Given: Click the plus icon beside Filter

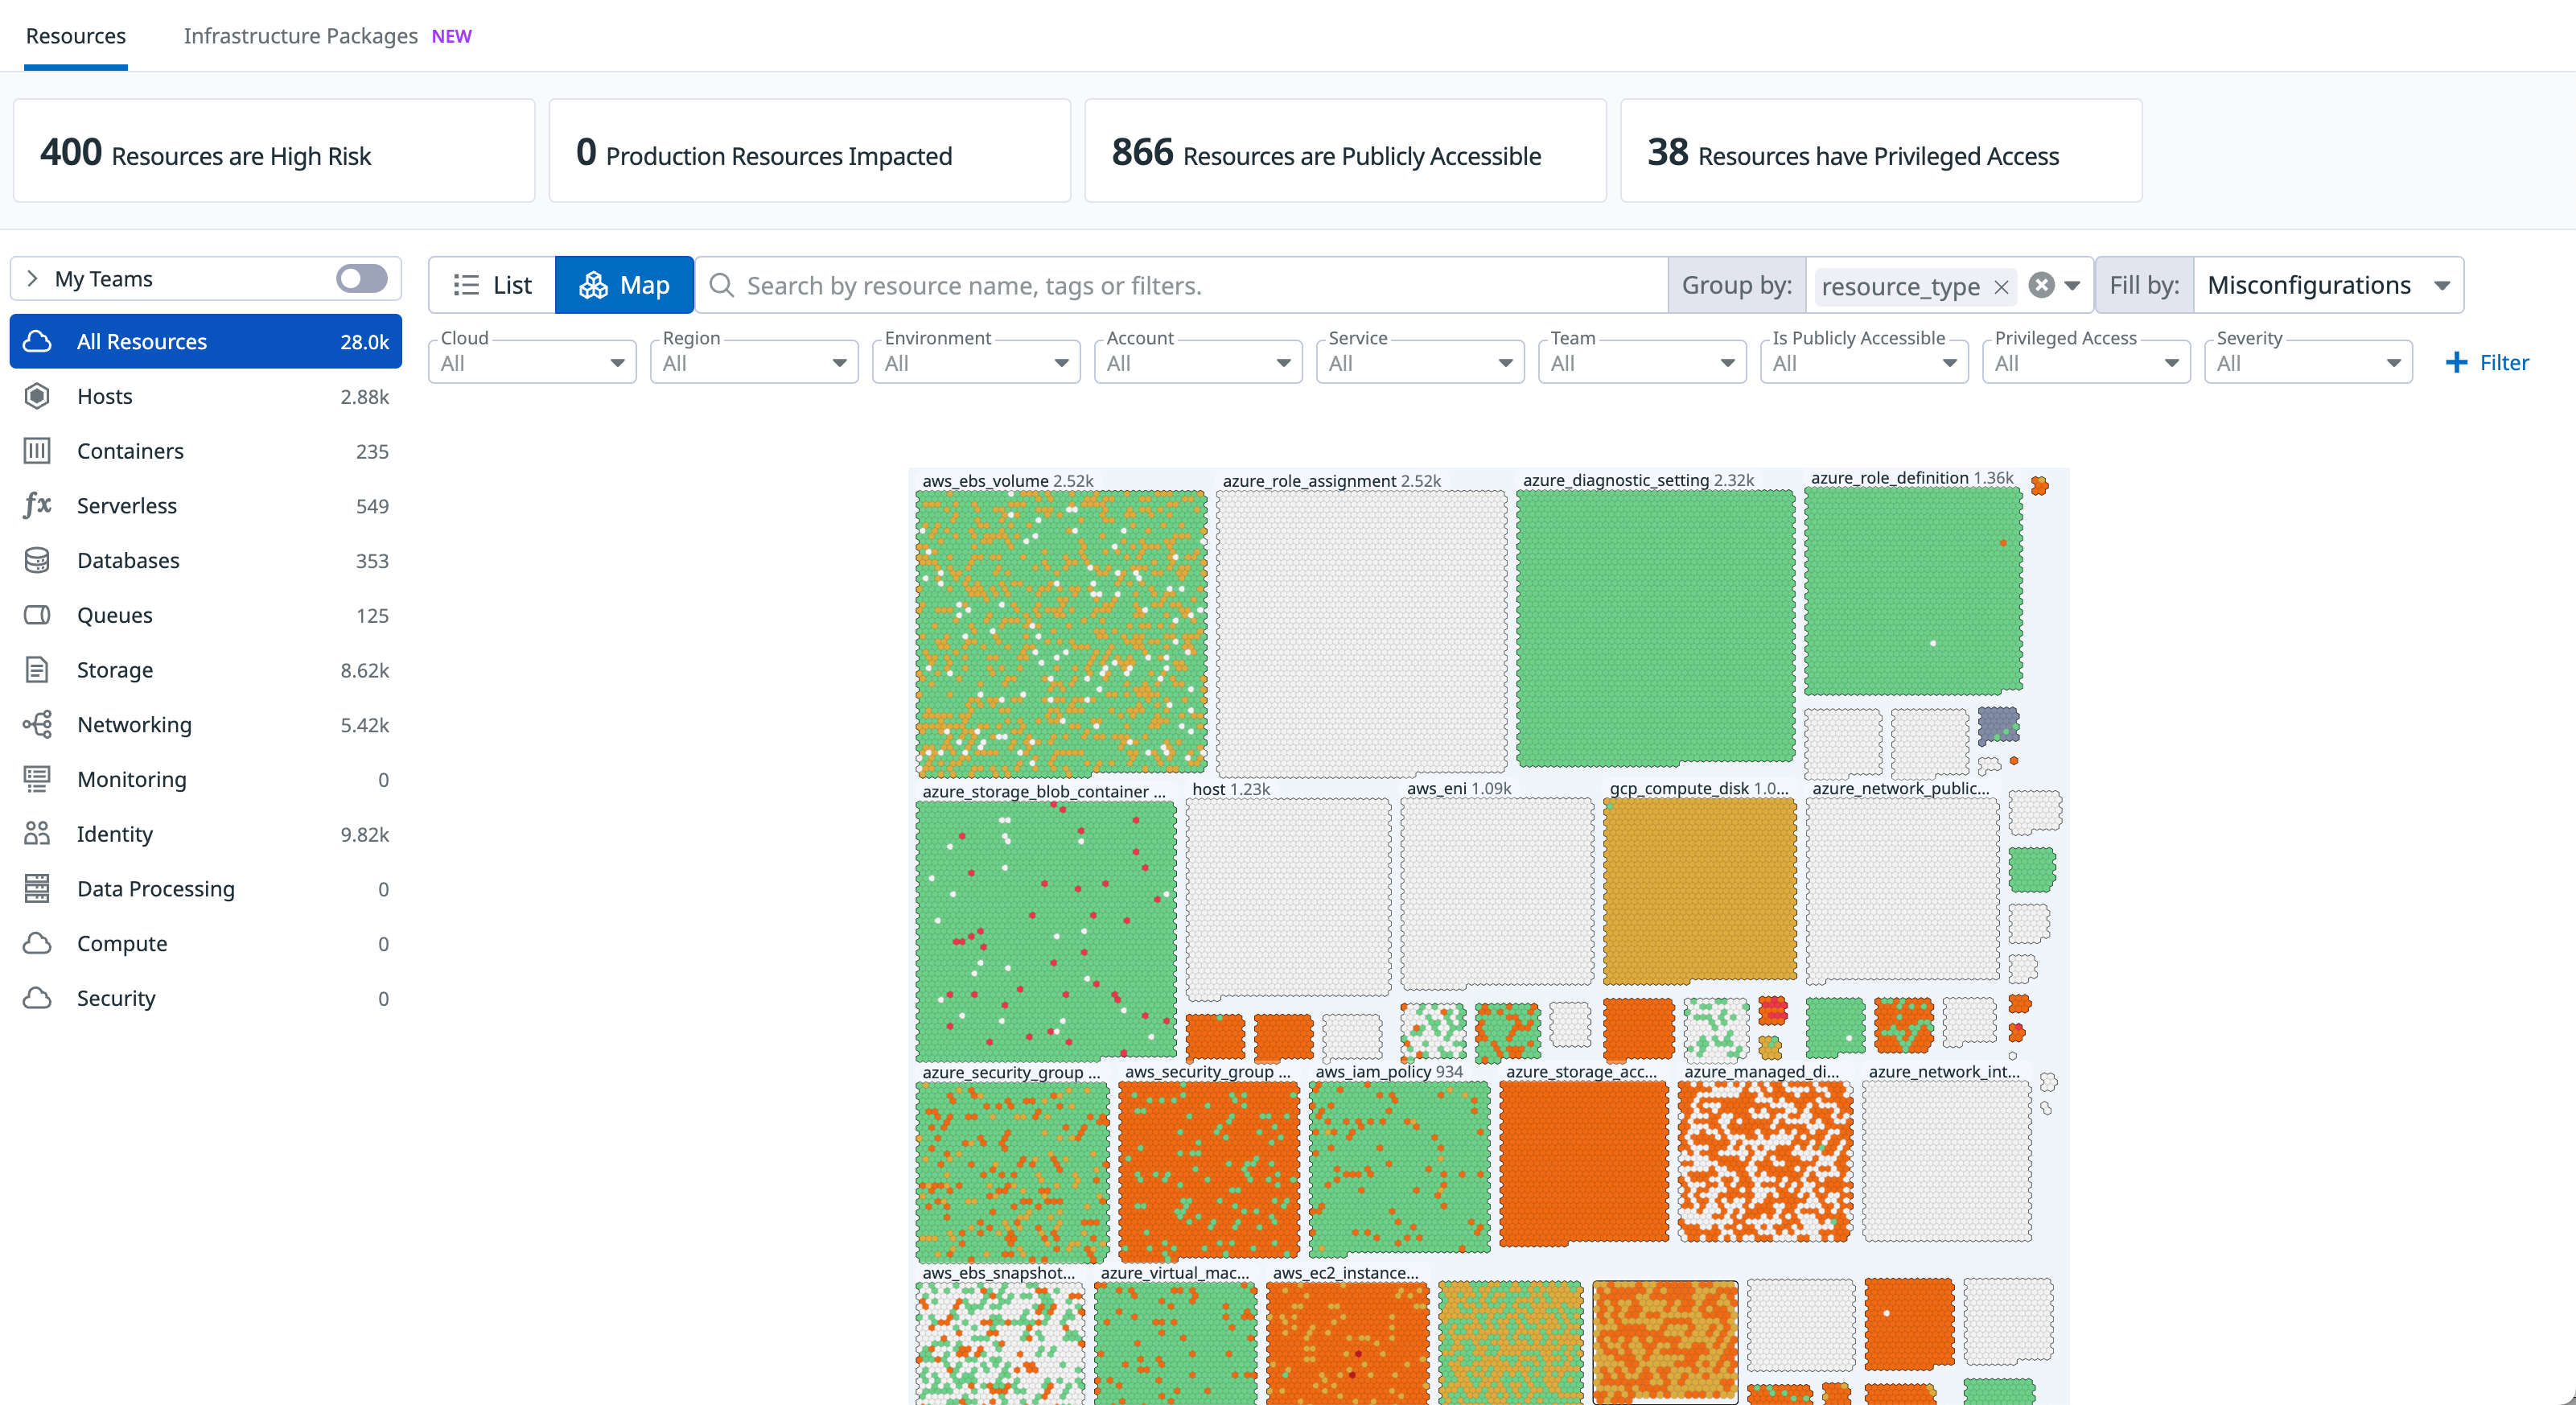Looking at the screenshot, I should [2456, 362].
